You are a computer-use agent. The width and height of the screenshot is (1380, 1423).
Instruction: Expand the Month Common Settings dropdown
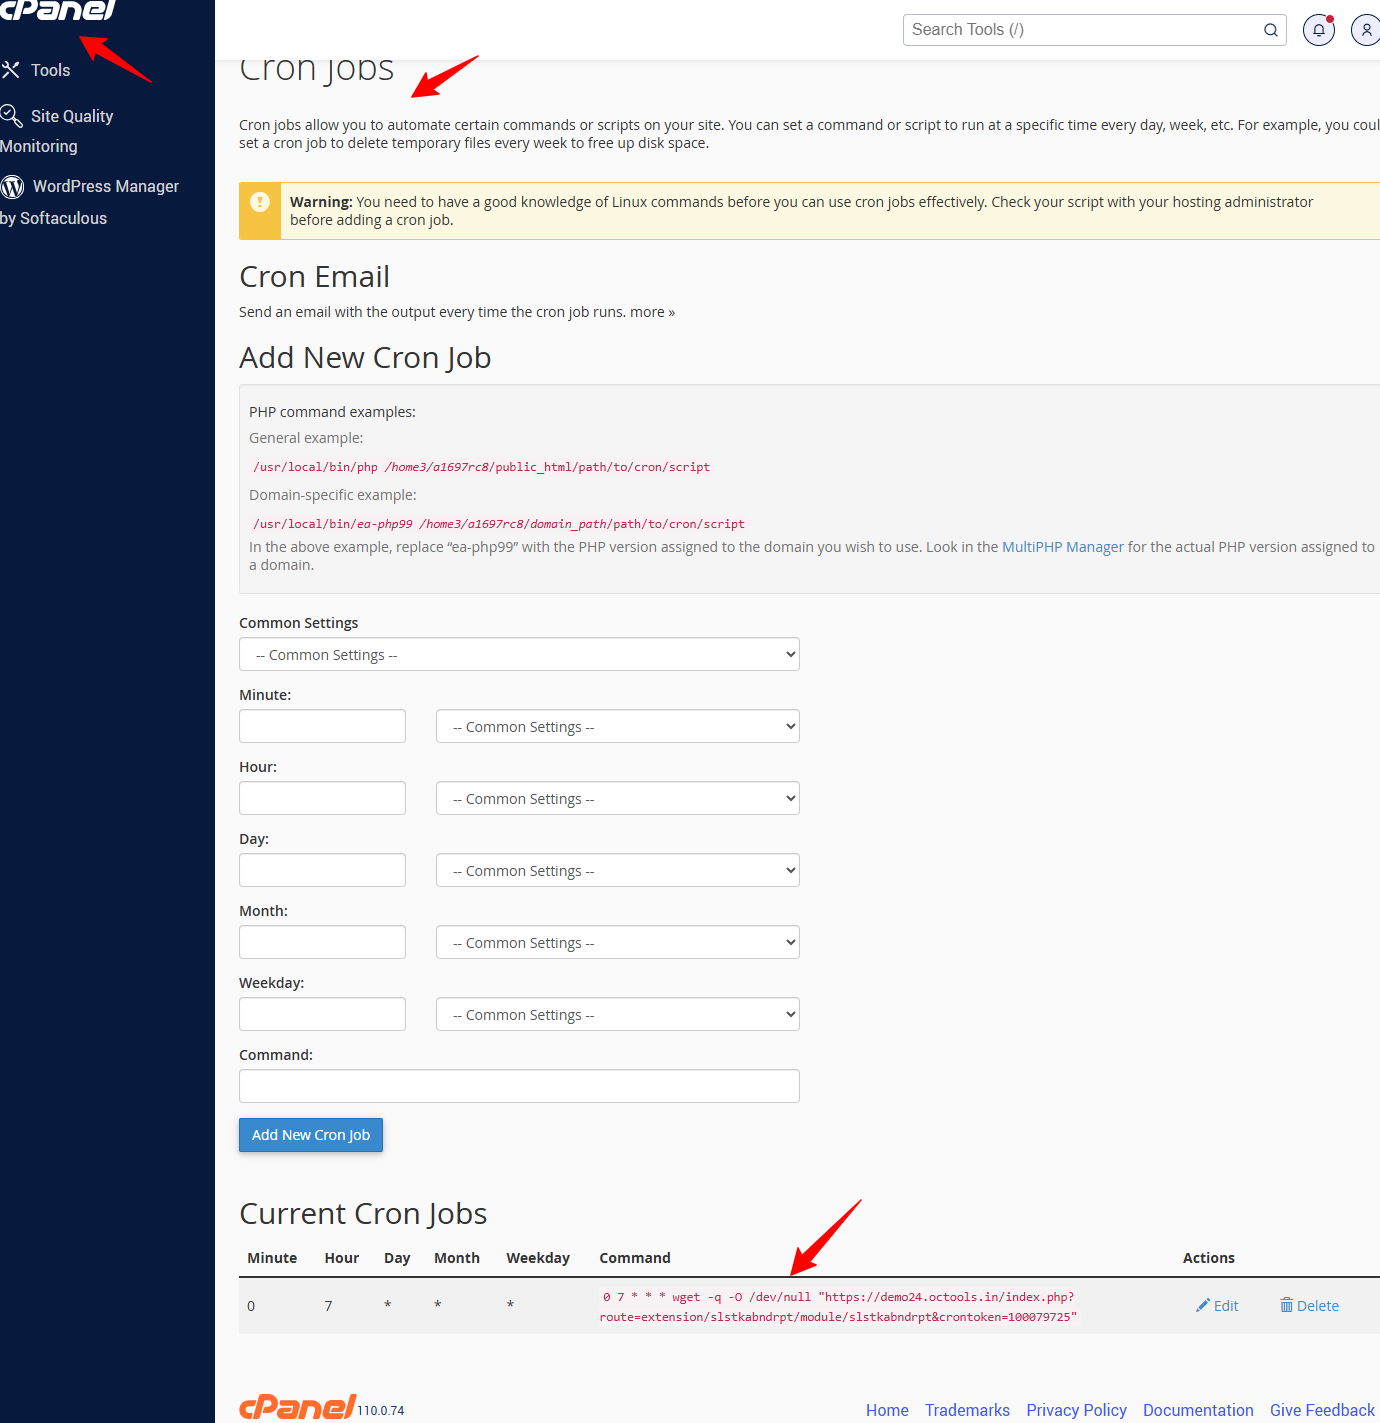(x=617, y=943)
